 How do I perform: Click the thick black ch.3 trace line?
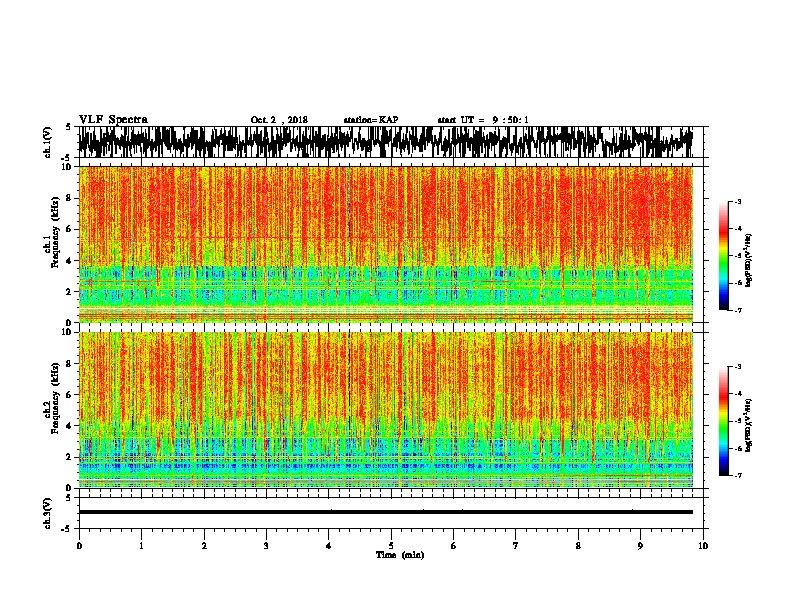pos(386,512)
